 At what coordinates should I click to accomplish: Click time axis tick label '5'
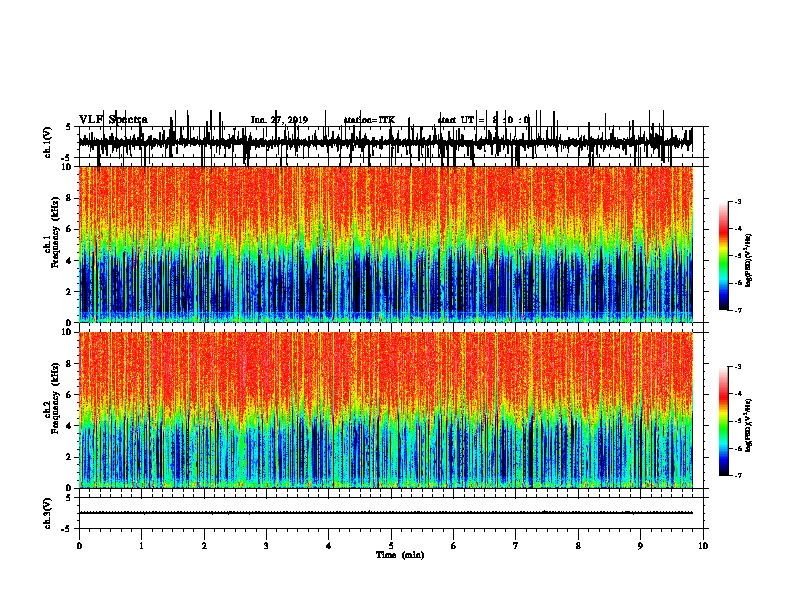tap(391, 546)
